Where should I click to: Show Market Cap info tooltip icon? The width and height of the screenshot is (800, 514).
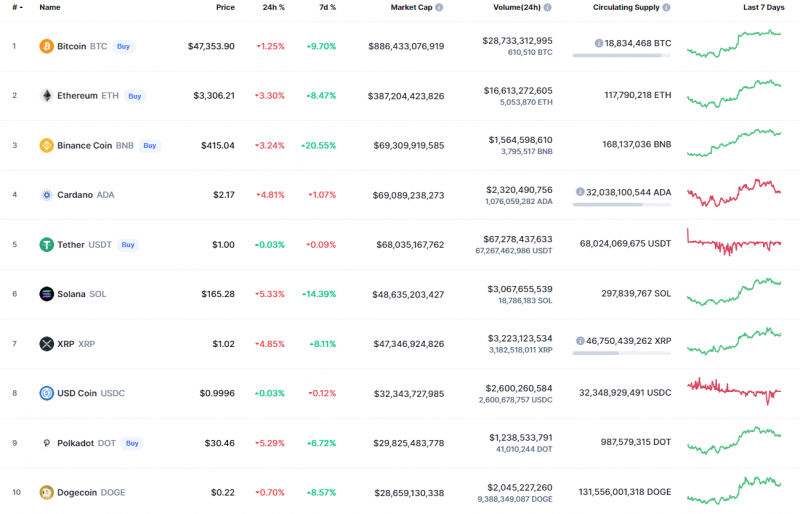pyautogui.click(x=439, y=7)
